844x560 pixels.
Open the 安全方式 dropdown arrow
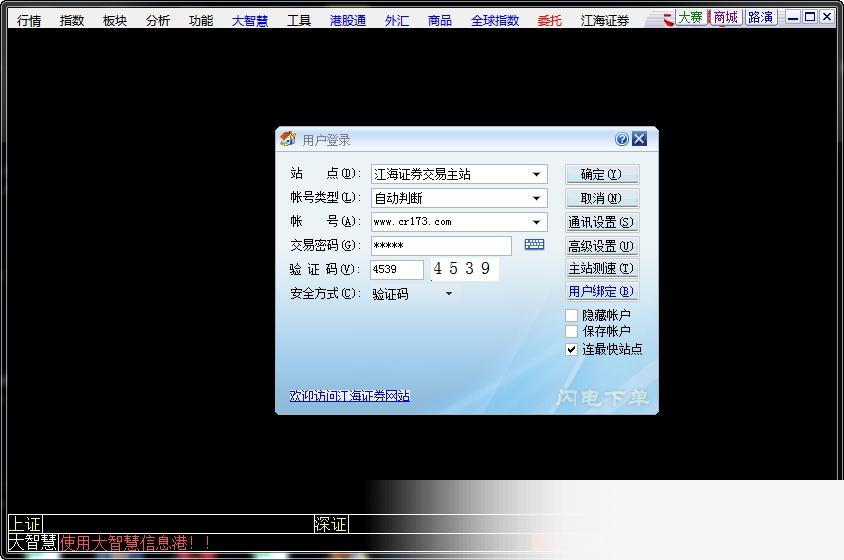coord(449,293)
